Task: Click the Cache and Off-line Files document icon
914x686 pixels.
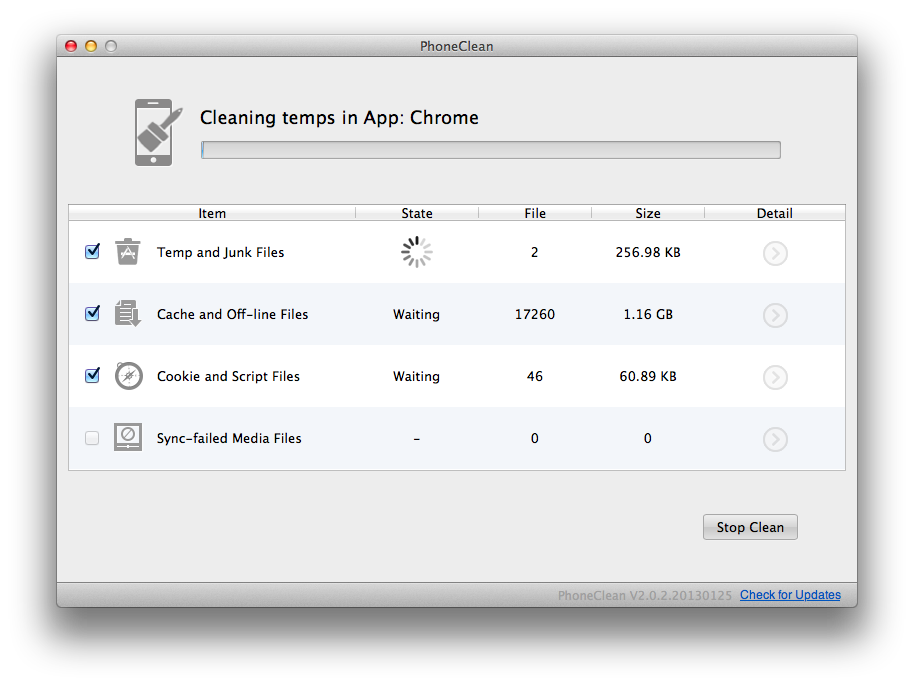Action: coord(128,314)
